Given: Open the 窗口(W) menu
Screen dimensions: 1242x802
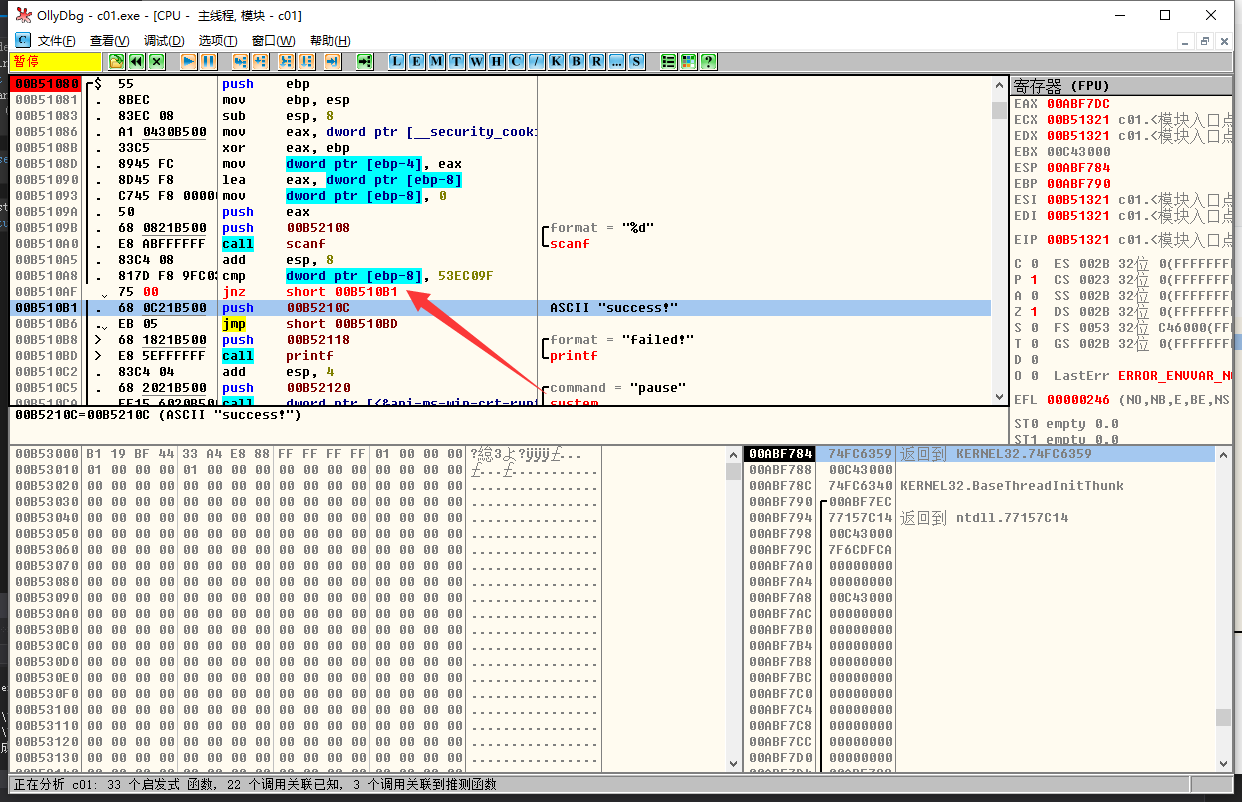Looking at the screenshot, I should pos(273,41).
